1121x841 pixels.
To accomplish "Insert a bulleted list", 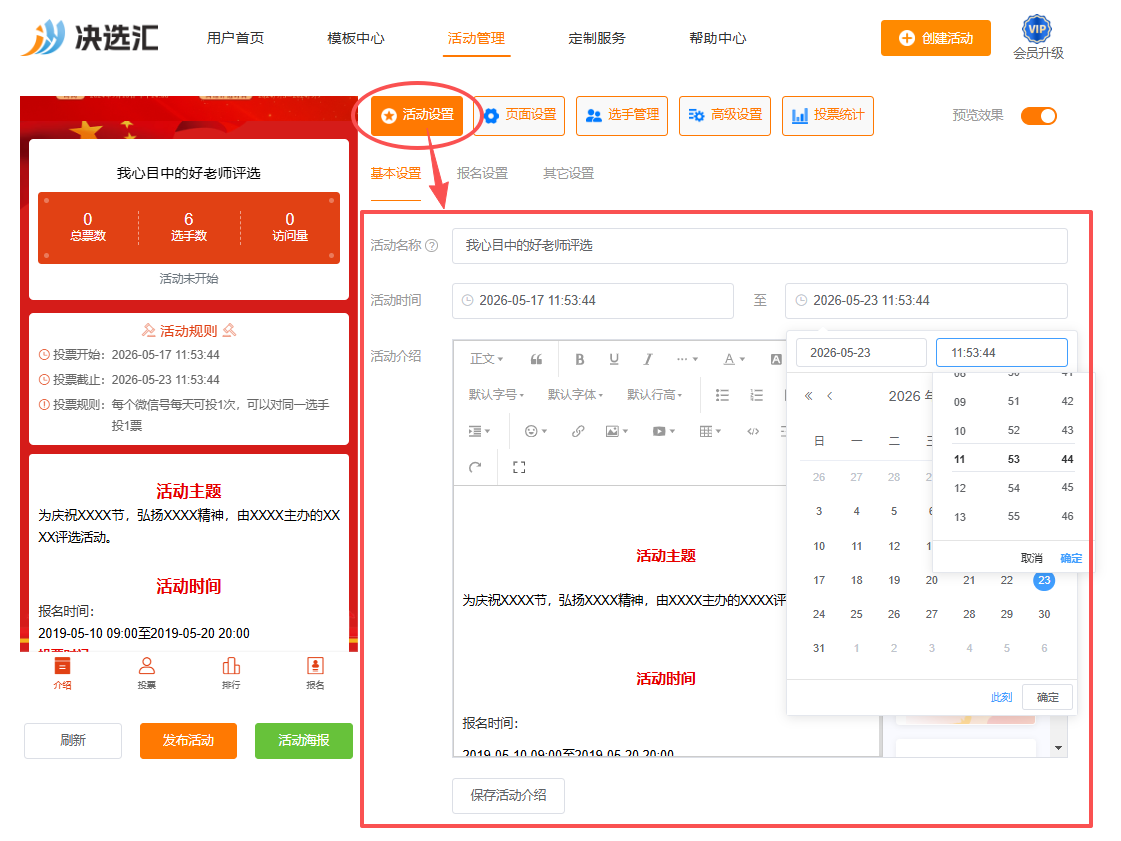I will [x=722, y=395].
